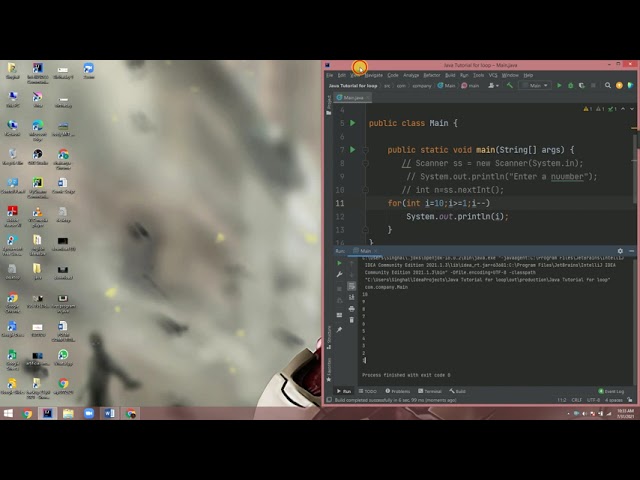The width and height of the screenshot is (640, 480).
Task: Click '4 spaces' indent in status bar
Action: (x=613, y=400)
